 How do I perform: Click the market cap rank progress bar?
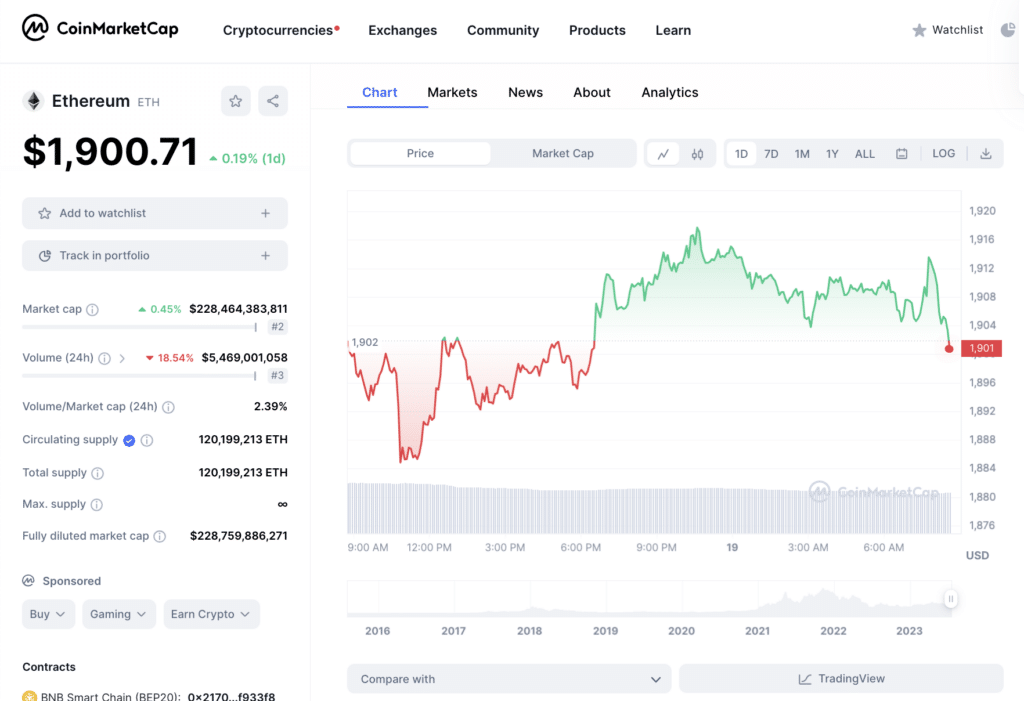(139, 327)
